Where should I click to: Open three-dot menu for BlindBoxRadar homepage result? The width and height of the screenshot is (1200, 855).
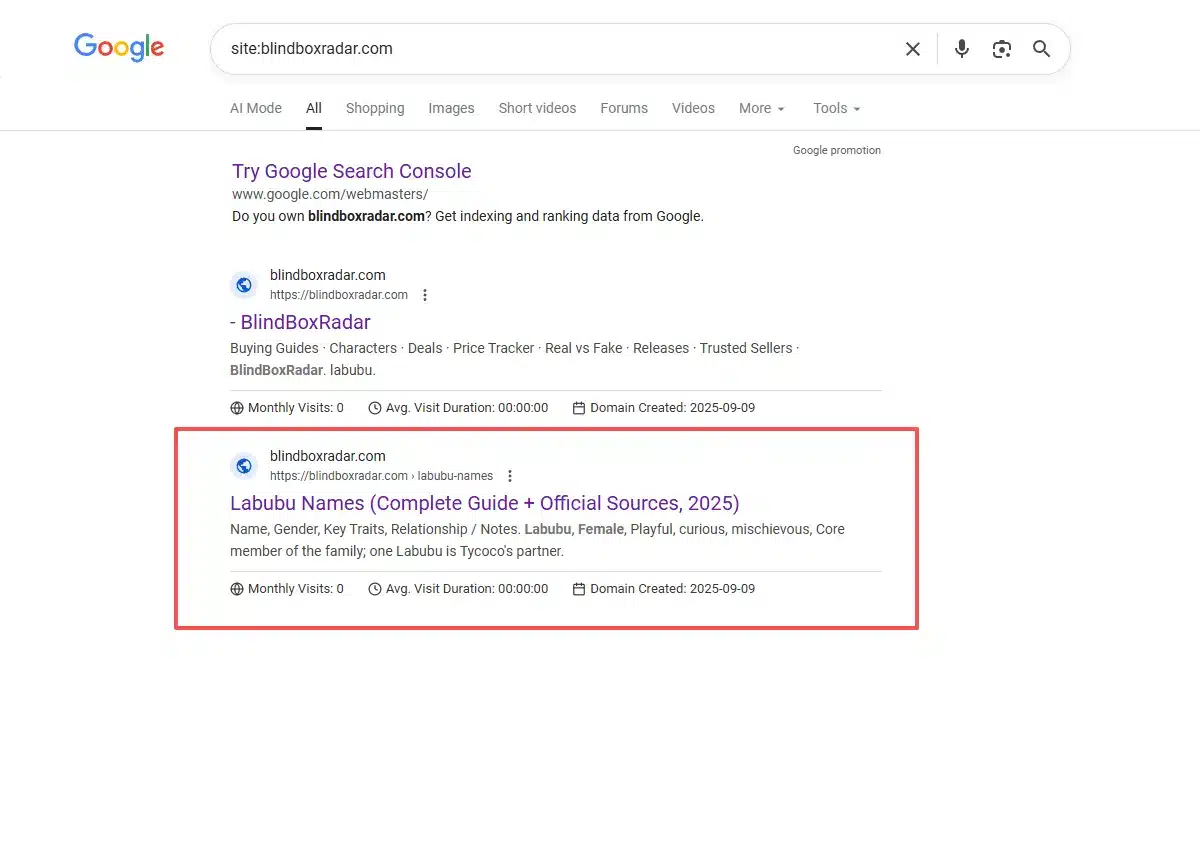(425, 295)
